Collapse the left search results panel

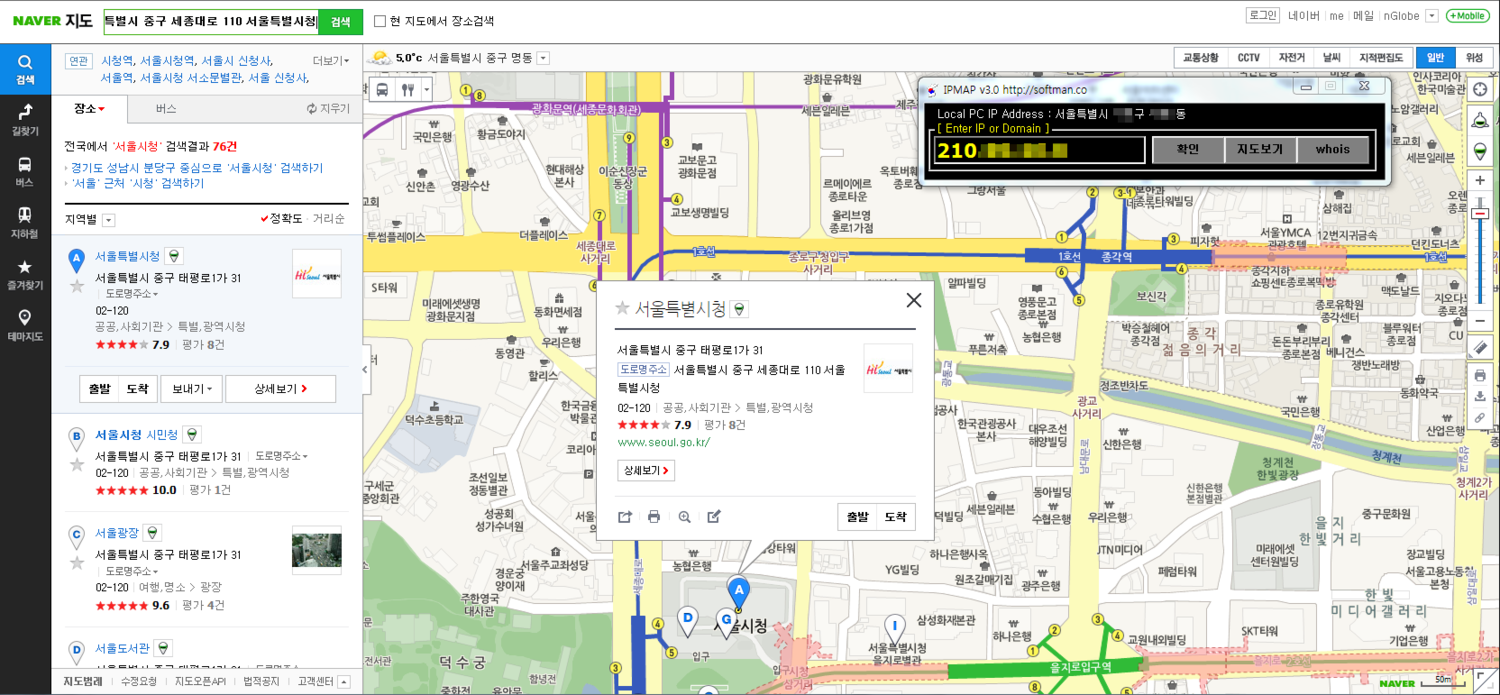[x=366, y=370]
